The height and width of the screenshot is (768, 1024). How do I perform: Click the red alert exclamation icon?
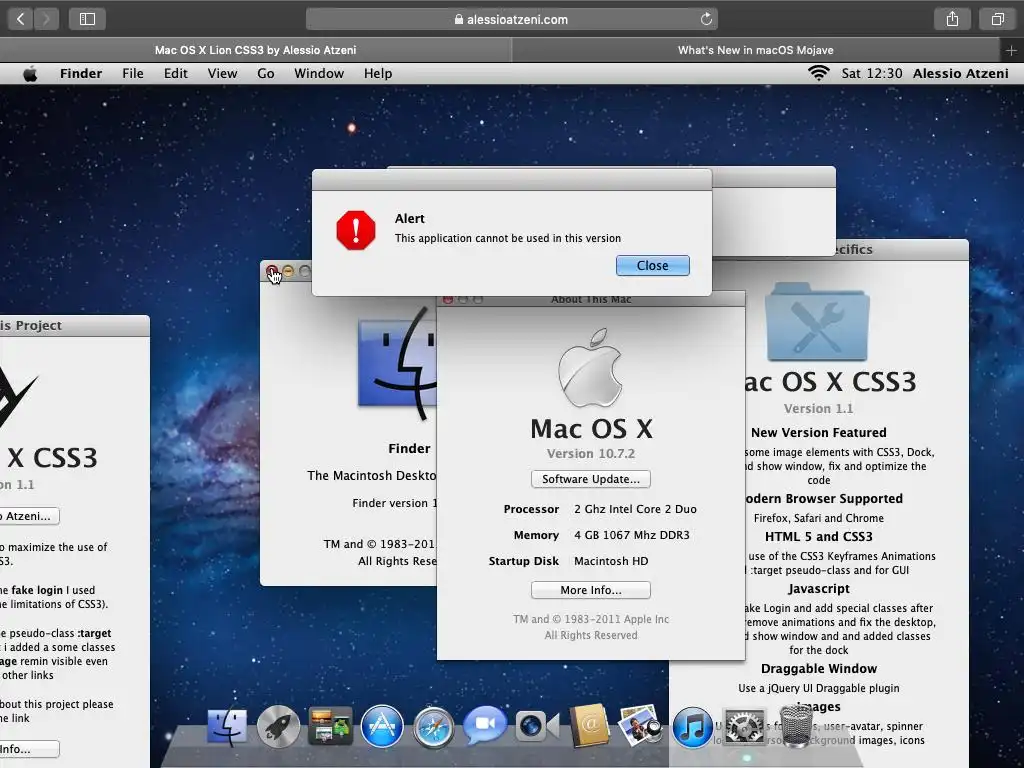[356, 230]
